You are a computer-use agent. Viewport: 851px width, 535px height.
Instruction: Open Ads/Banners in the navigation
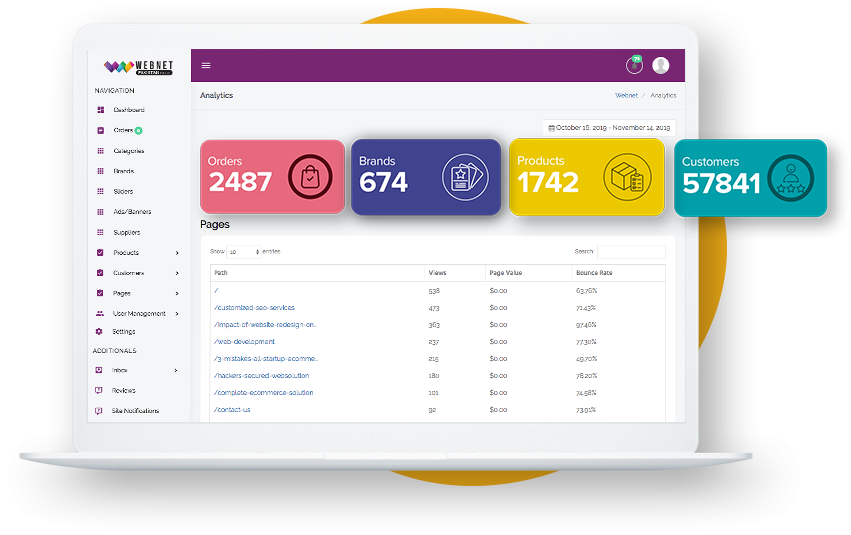(132, 212)
